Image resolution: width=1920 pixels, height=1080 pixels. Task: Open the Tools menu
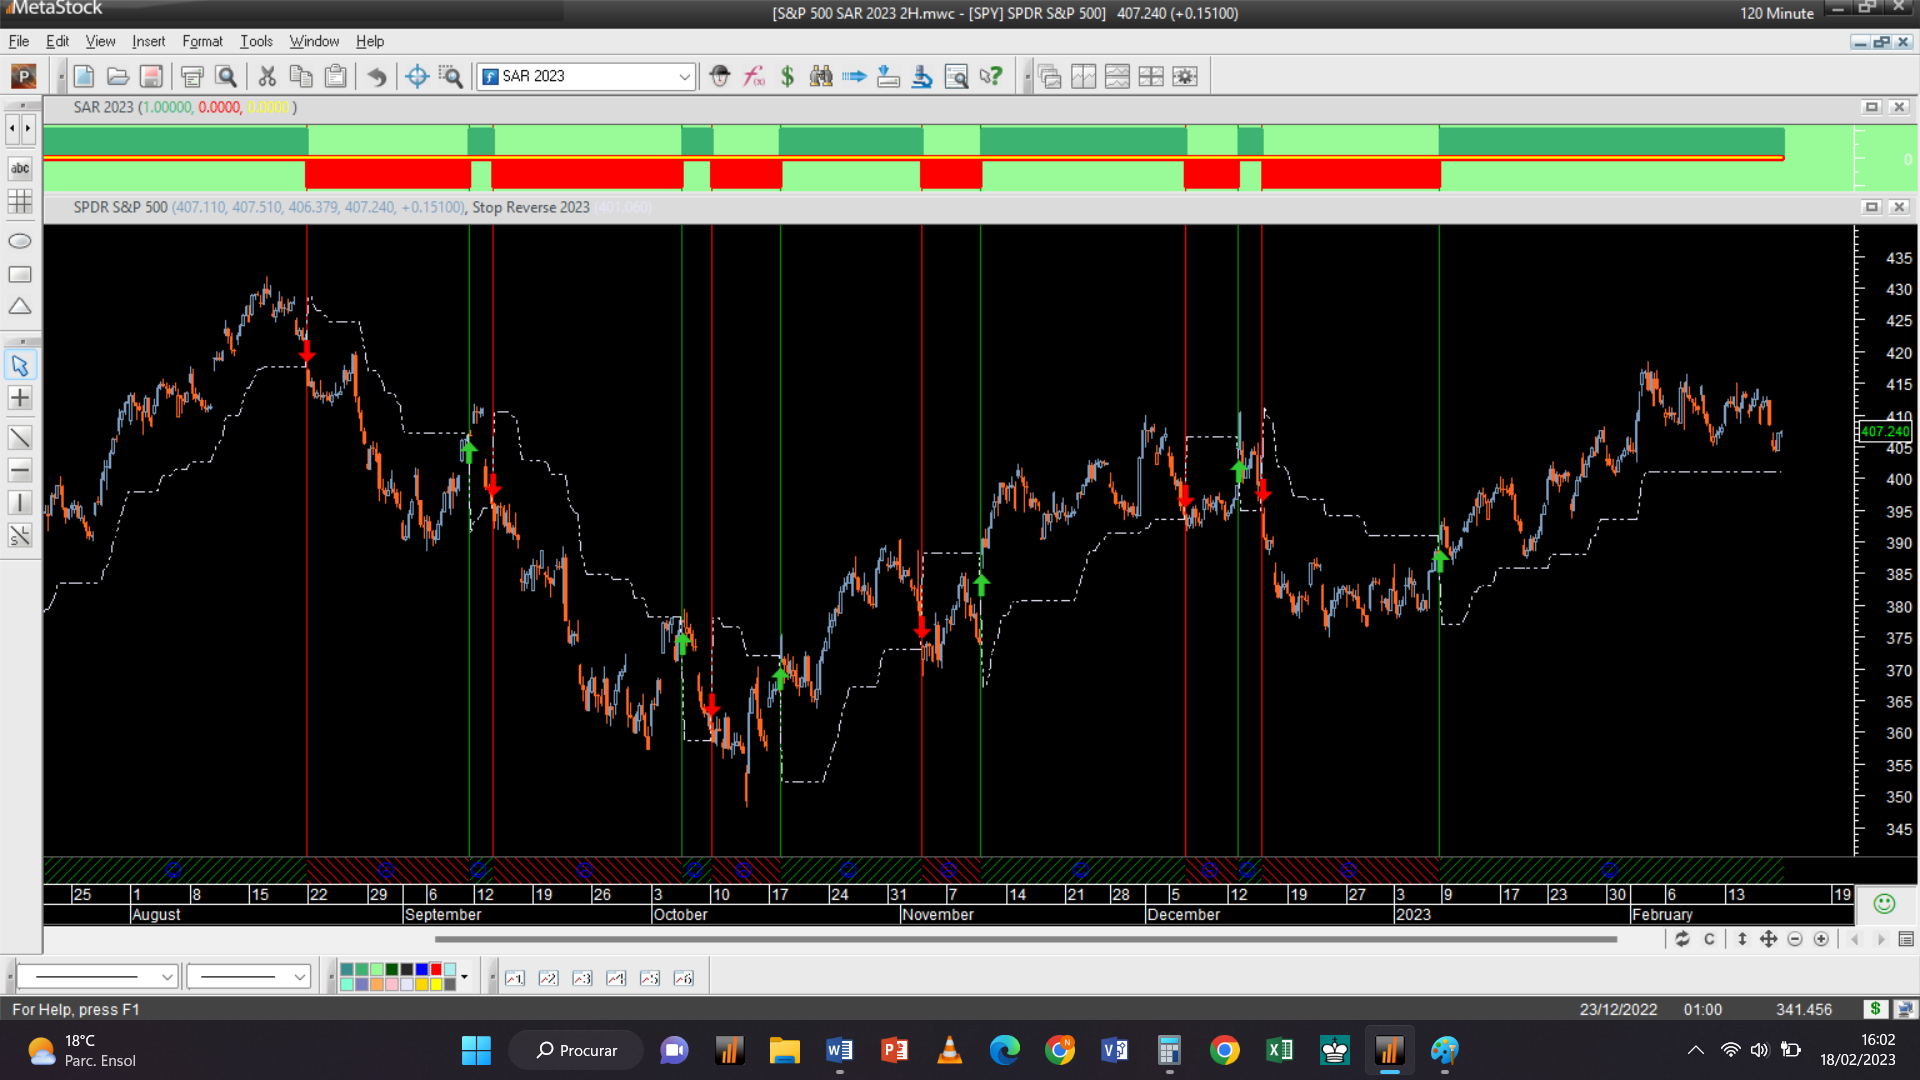click(x=256, y=41)
